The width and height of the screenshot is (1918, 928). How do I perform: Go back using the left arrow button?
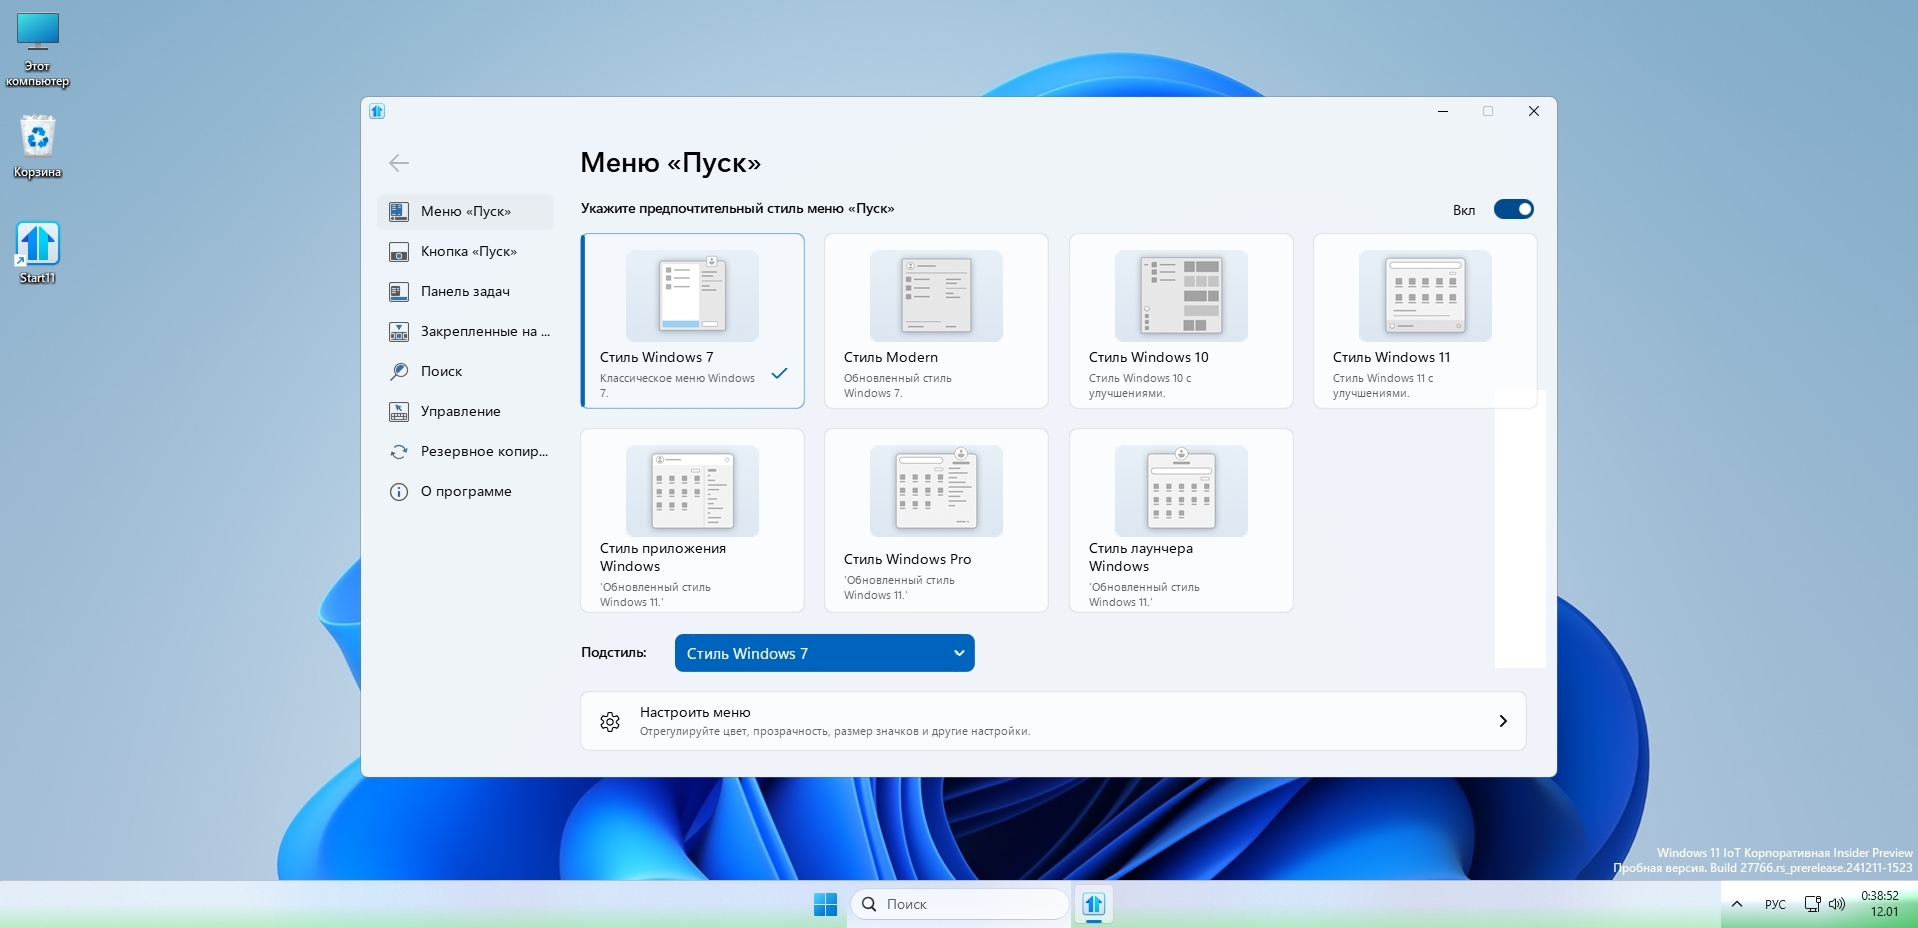(x=399, y=163)
